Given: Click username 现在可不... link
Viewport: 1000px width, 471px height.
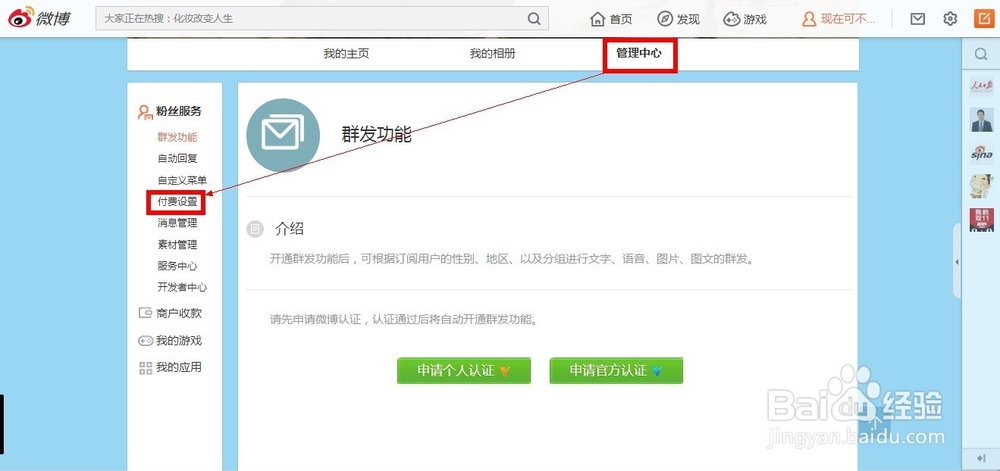Looking at the screenshot, I should click(848, 19).
